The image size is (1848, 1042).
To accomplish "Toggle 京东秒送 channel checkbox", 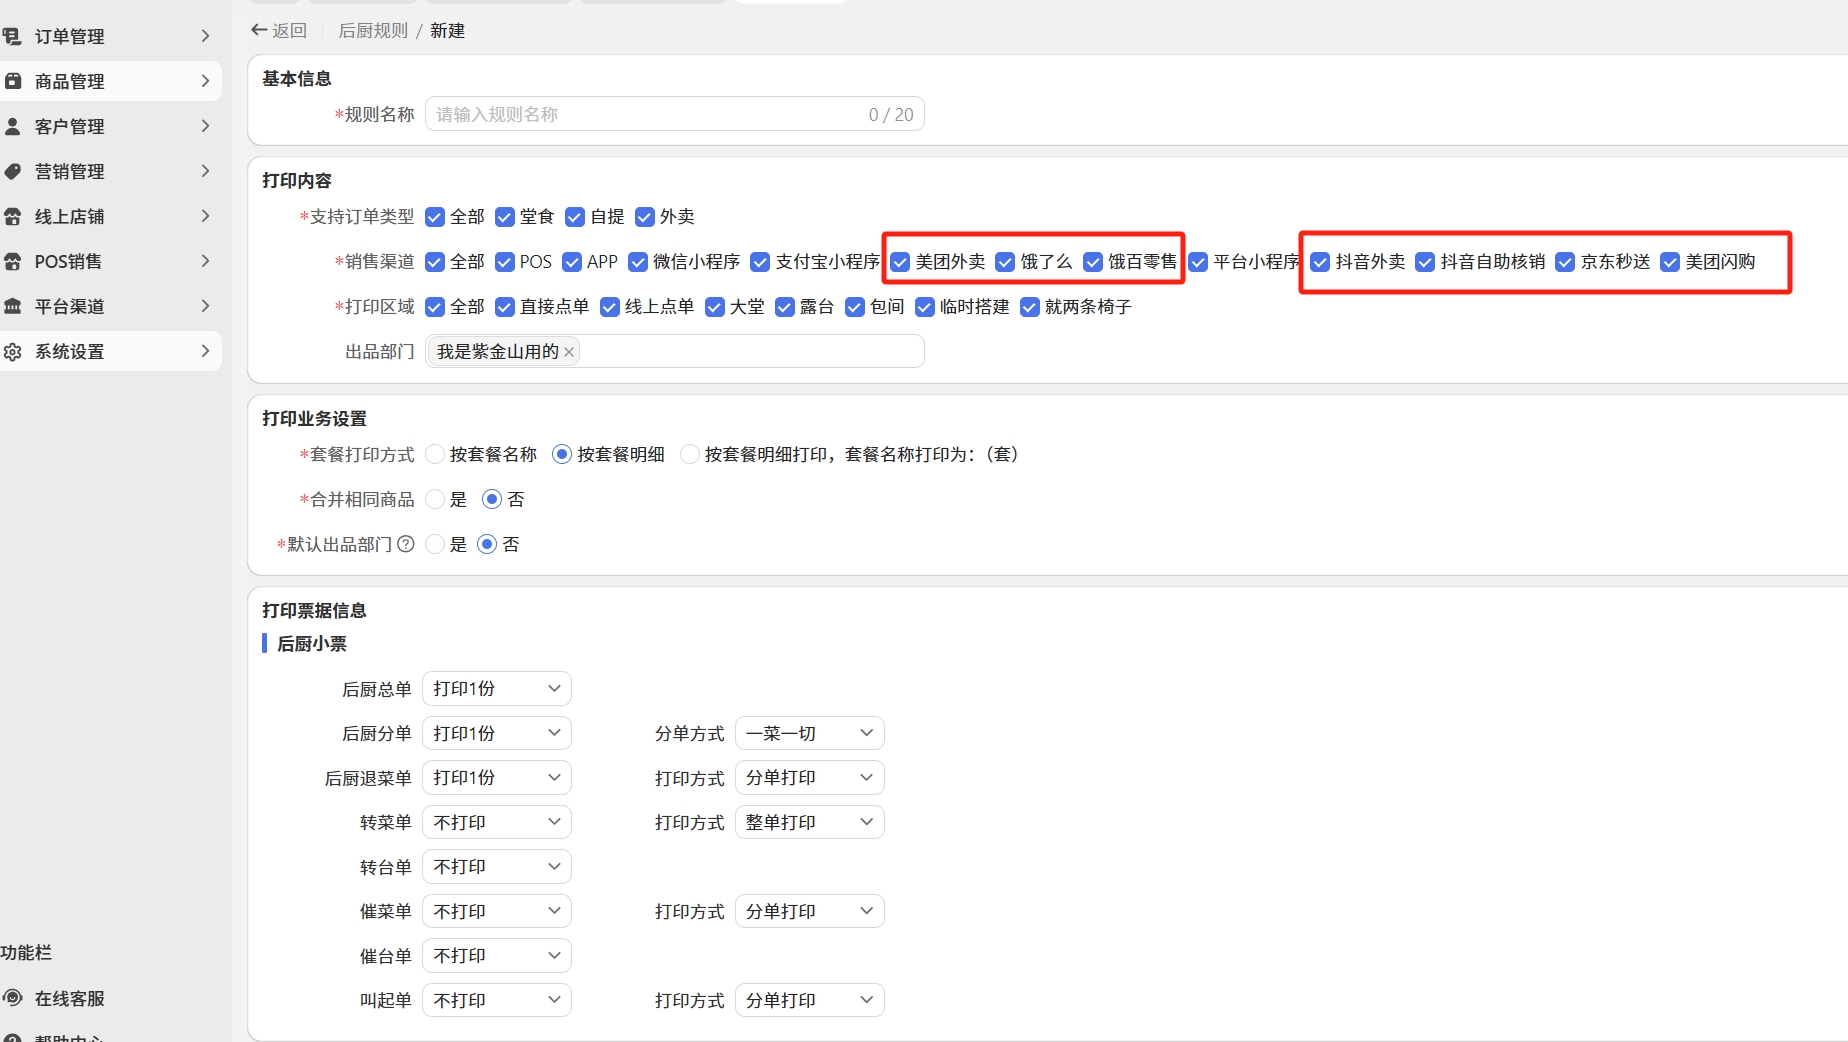I will click(1565, 262).
